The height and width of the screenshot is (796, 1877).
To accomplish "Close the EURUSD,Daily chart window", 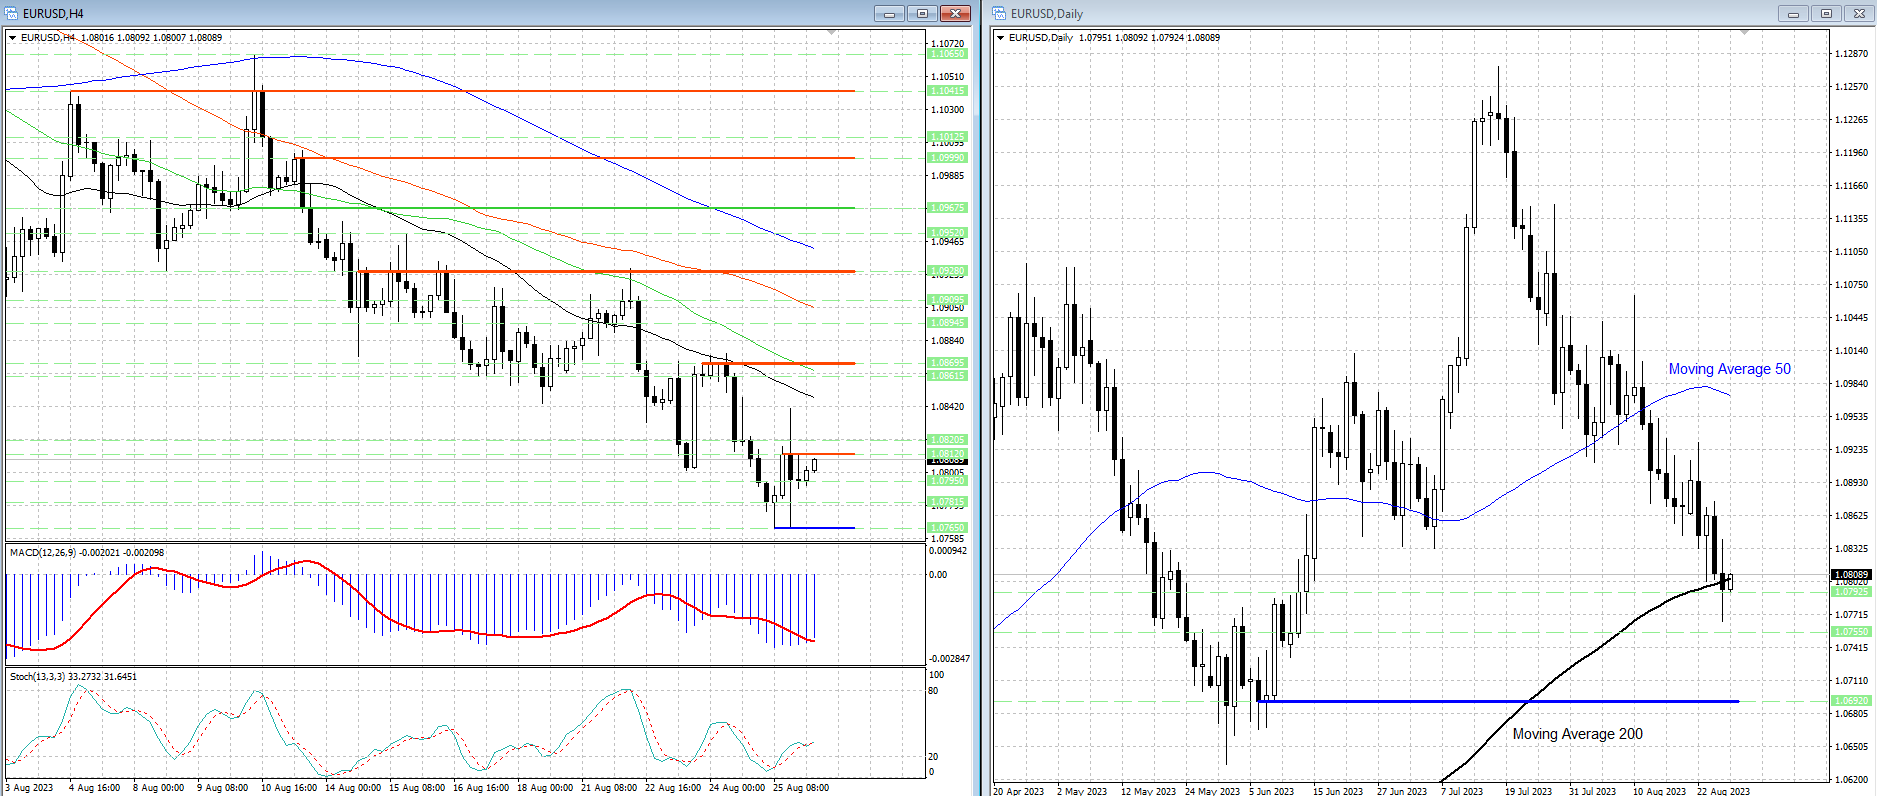I will point(1859,13).
